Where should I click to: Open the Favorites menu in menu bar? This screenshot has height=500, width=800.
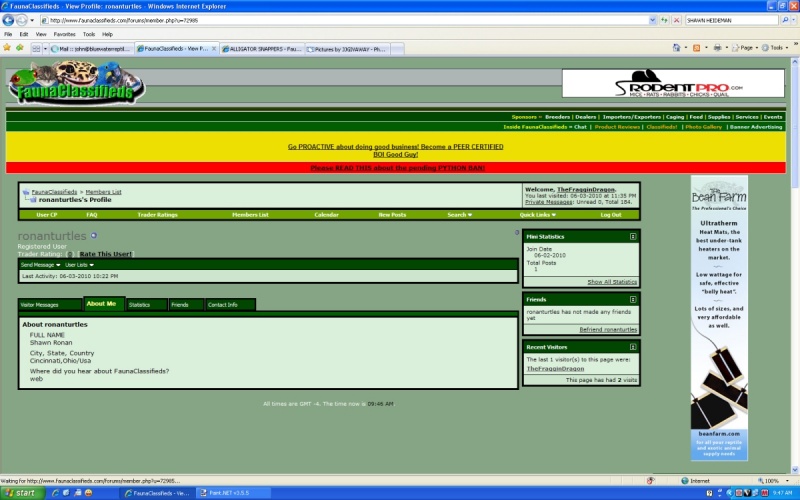coord(64,34)
